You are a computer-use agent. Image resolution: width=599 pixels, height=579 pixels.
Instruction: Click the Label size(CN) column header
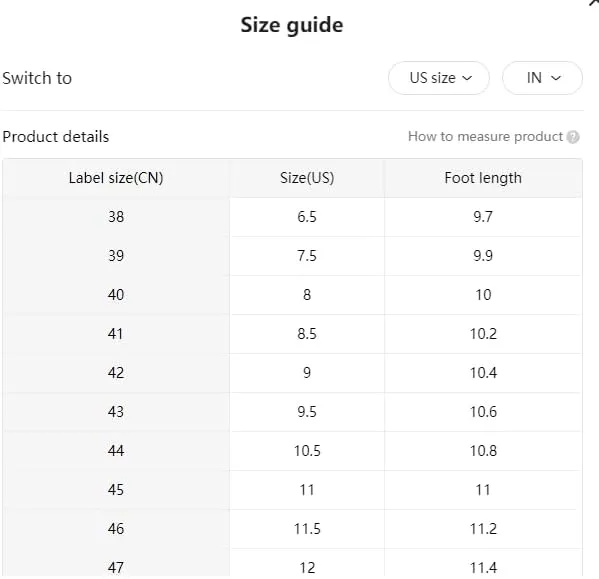point(116,178)
